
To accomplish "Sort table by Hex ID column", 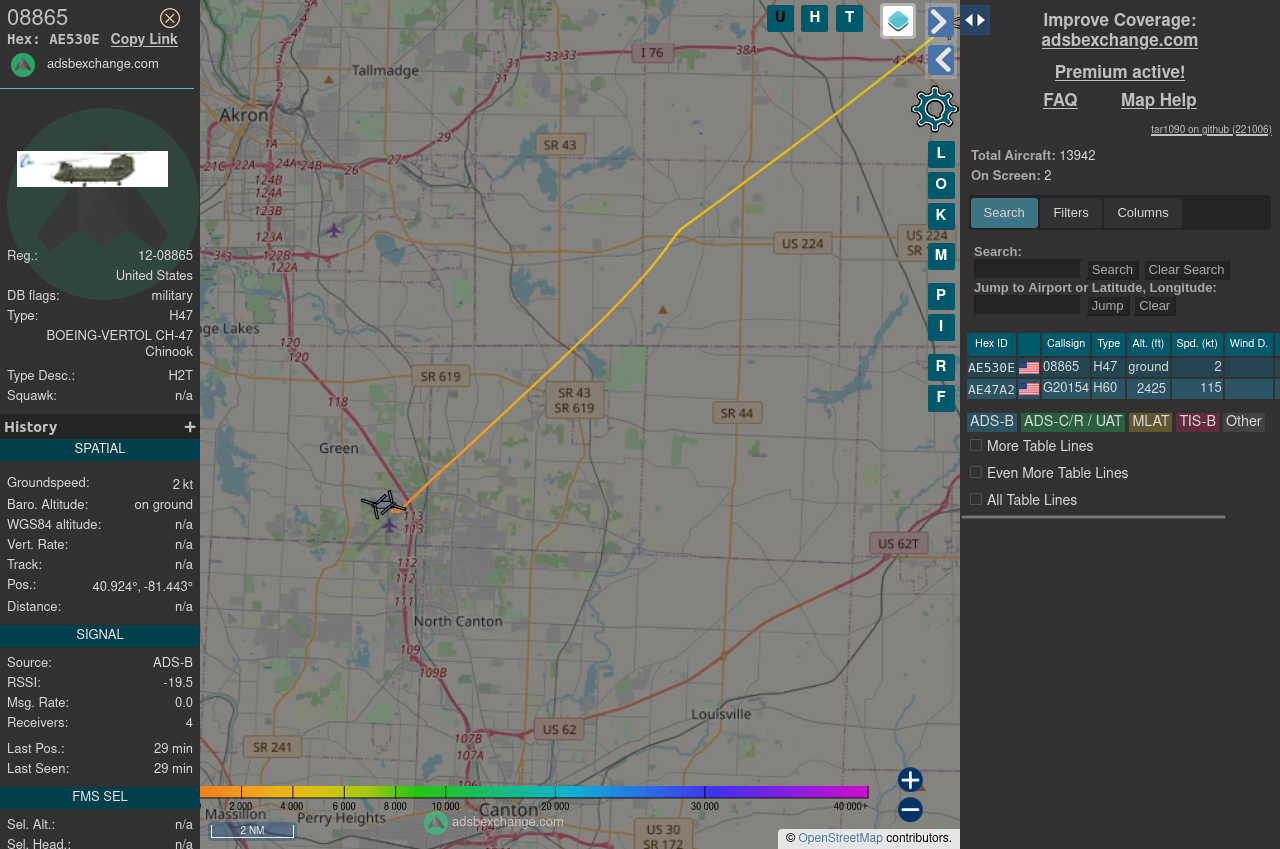I will tap(991, 344).
